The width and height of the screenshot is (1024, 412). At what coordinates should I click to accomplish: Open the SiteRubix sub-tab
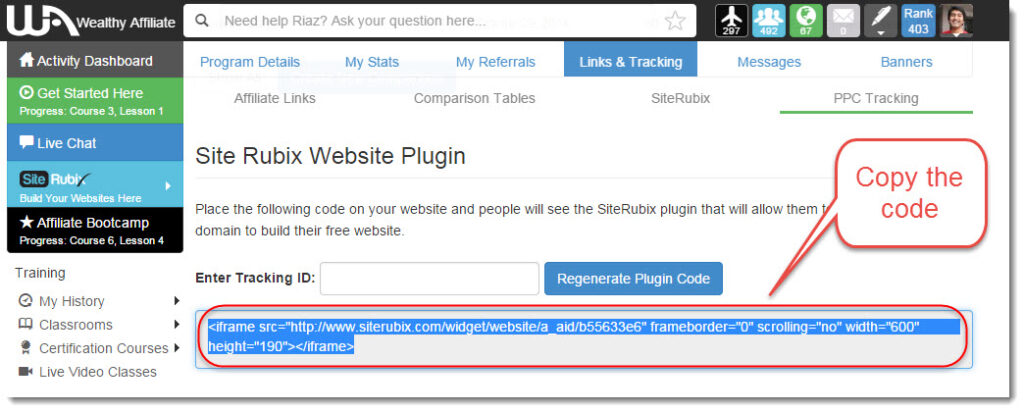tap(680, 99)
